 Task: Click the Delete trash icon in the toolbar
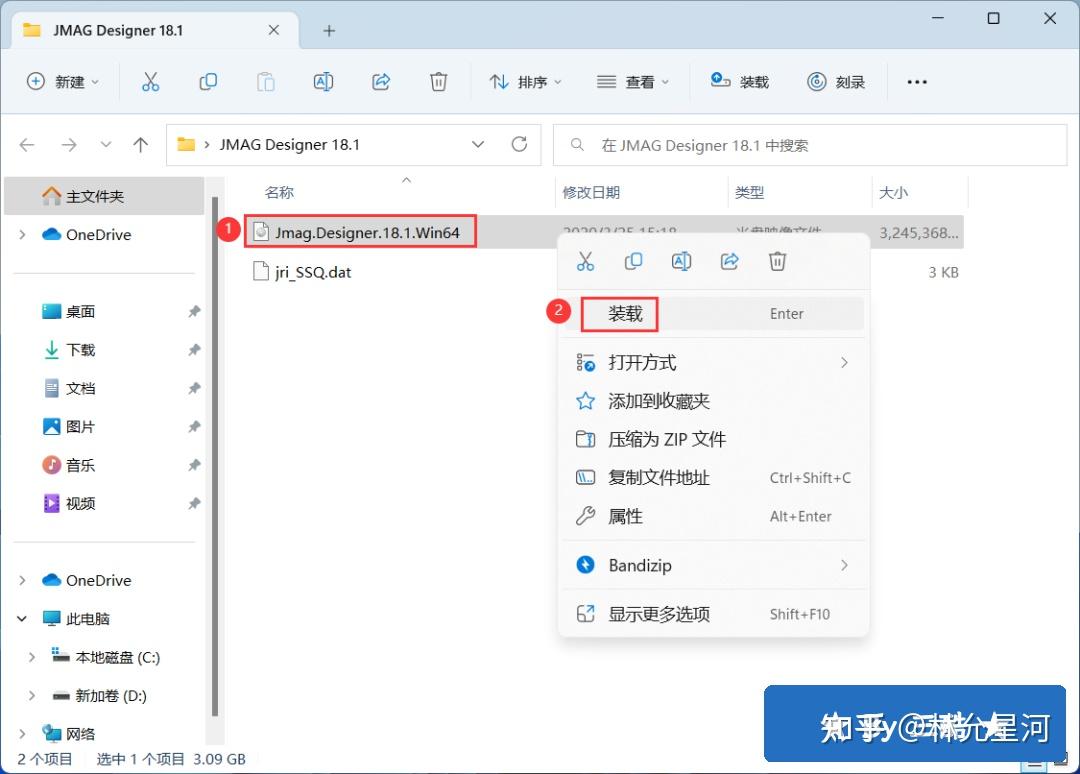click(x=438, y=81)
